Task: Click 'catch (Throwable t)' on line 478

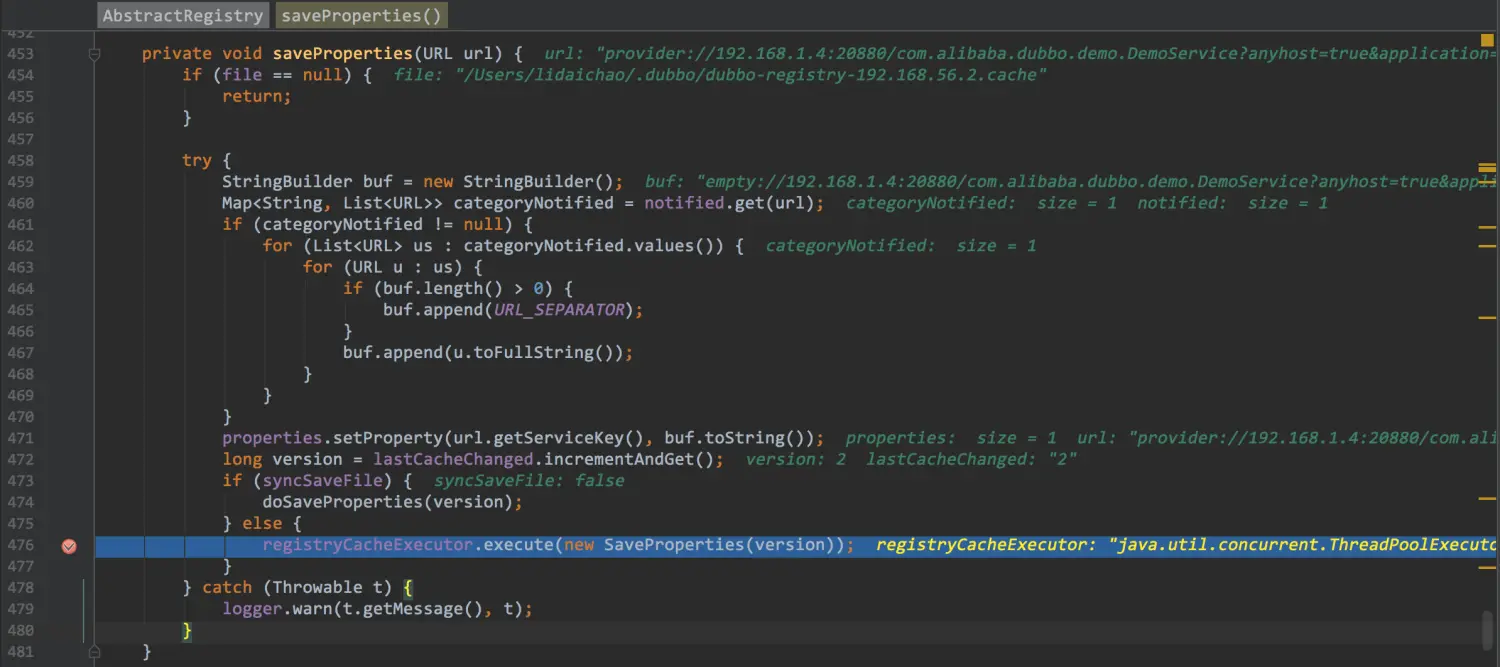Action: tap(297, 587)
